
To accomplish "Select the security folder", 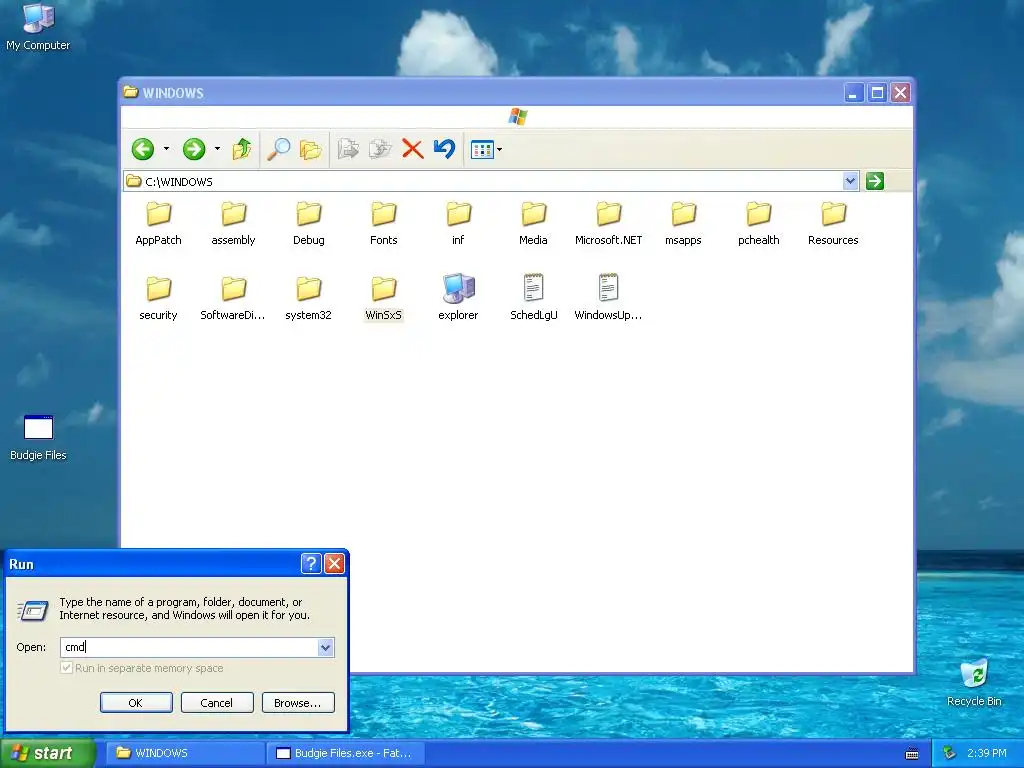I will pyautogui.click(x=158, y=299).
